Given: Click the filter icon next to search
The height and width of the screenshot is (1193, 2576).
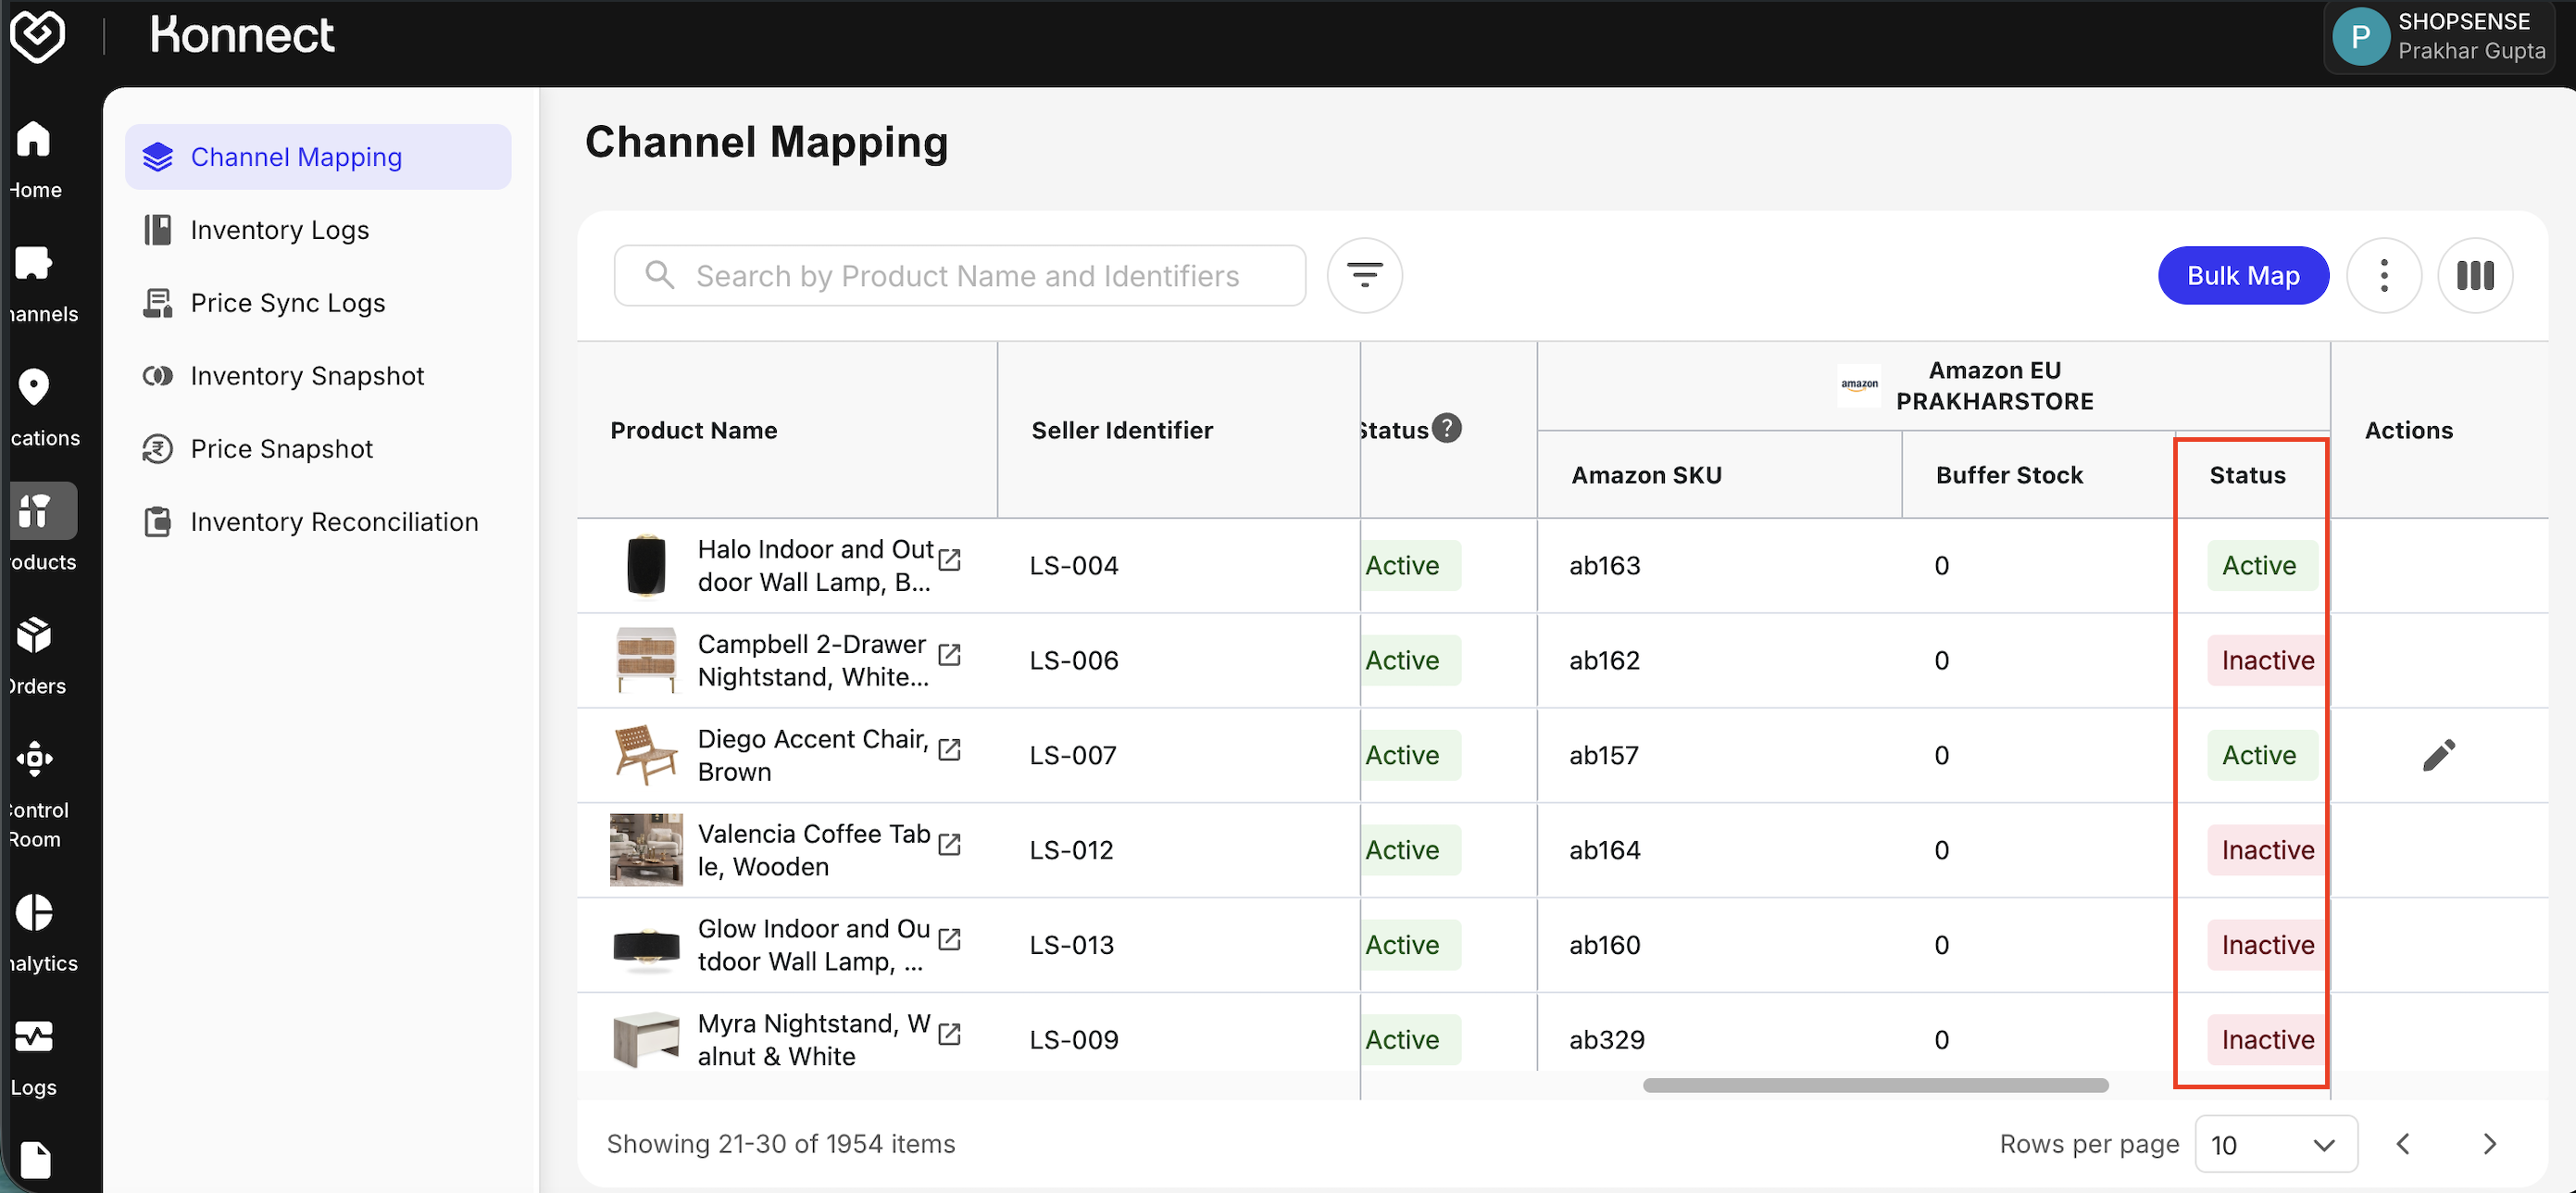Looking at the screenshot, I should click(x=1364, y=275).
